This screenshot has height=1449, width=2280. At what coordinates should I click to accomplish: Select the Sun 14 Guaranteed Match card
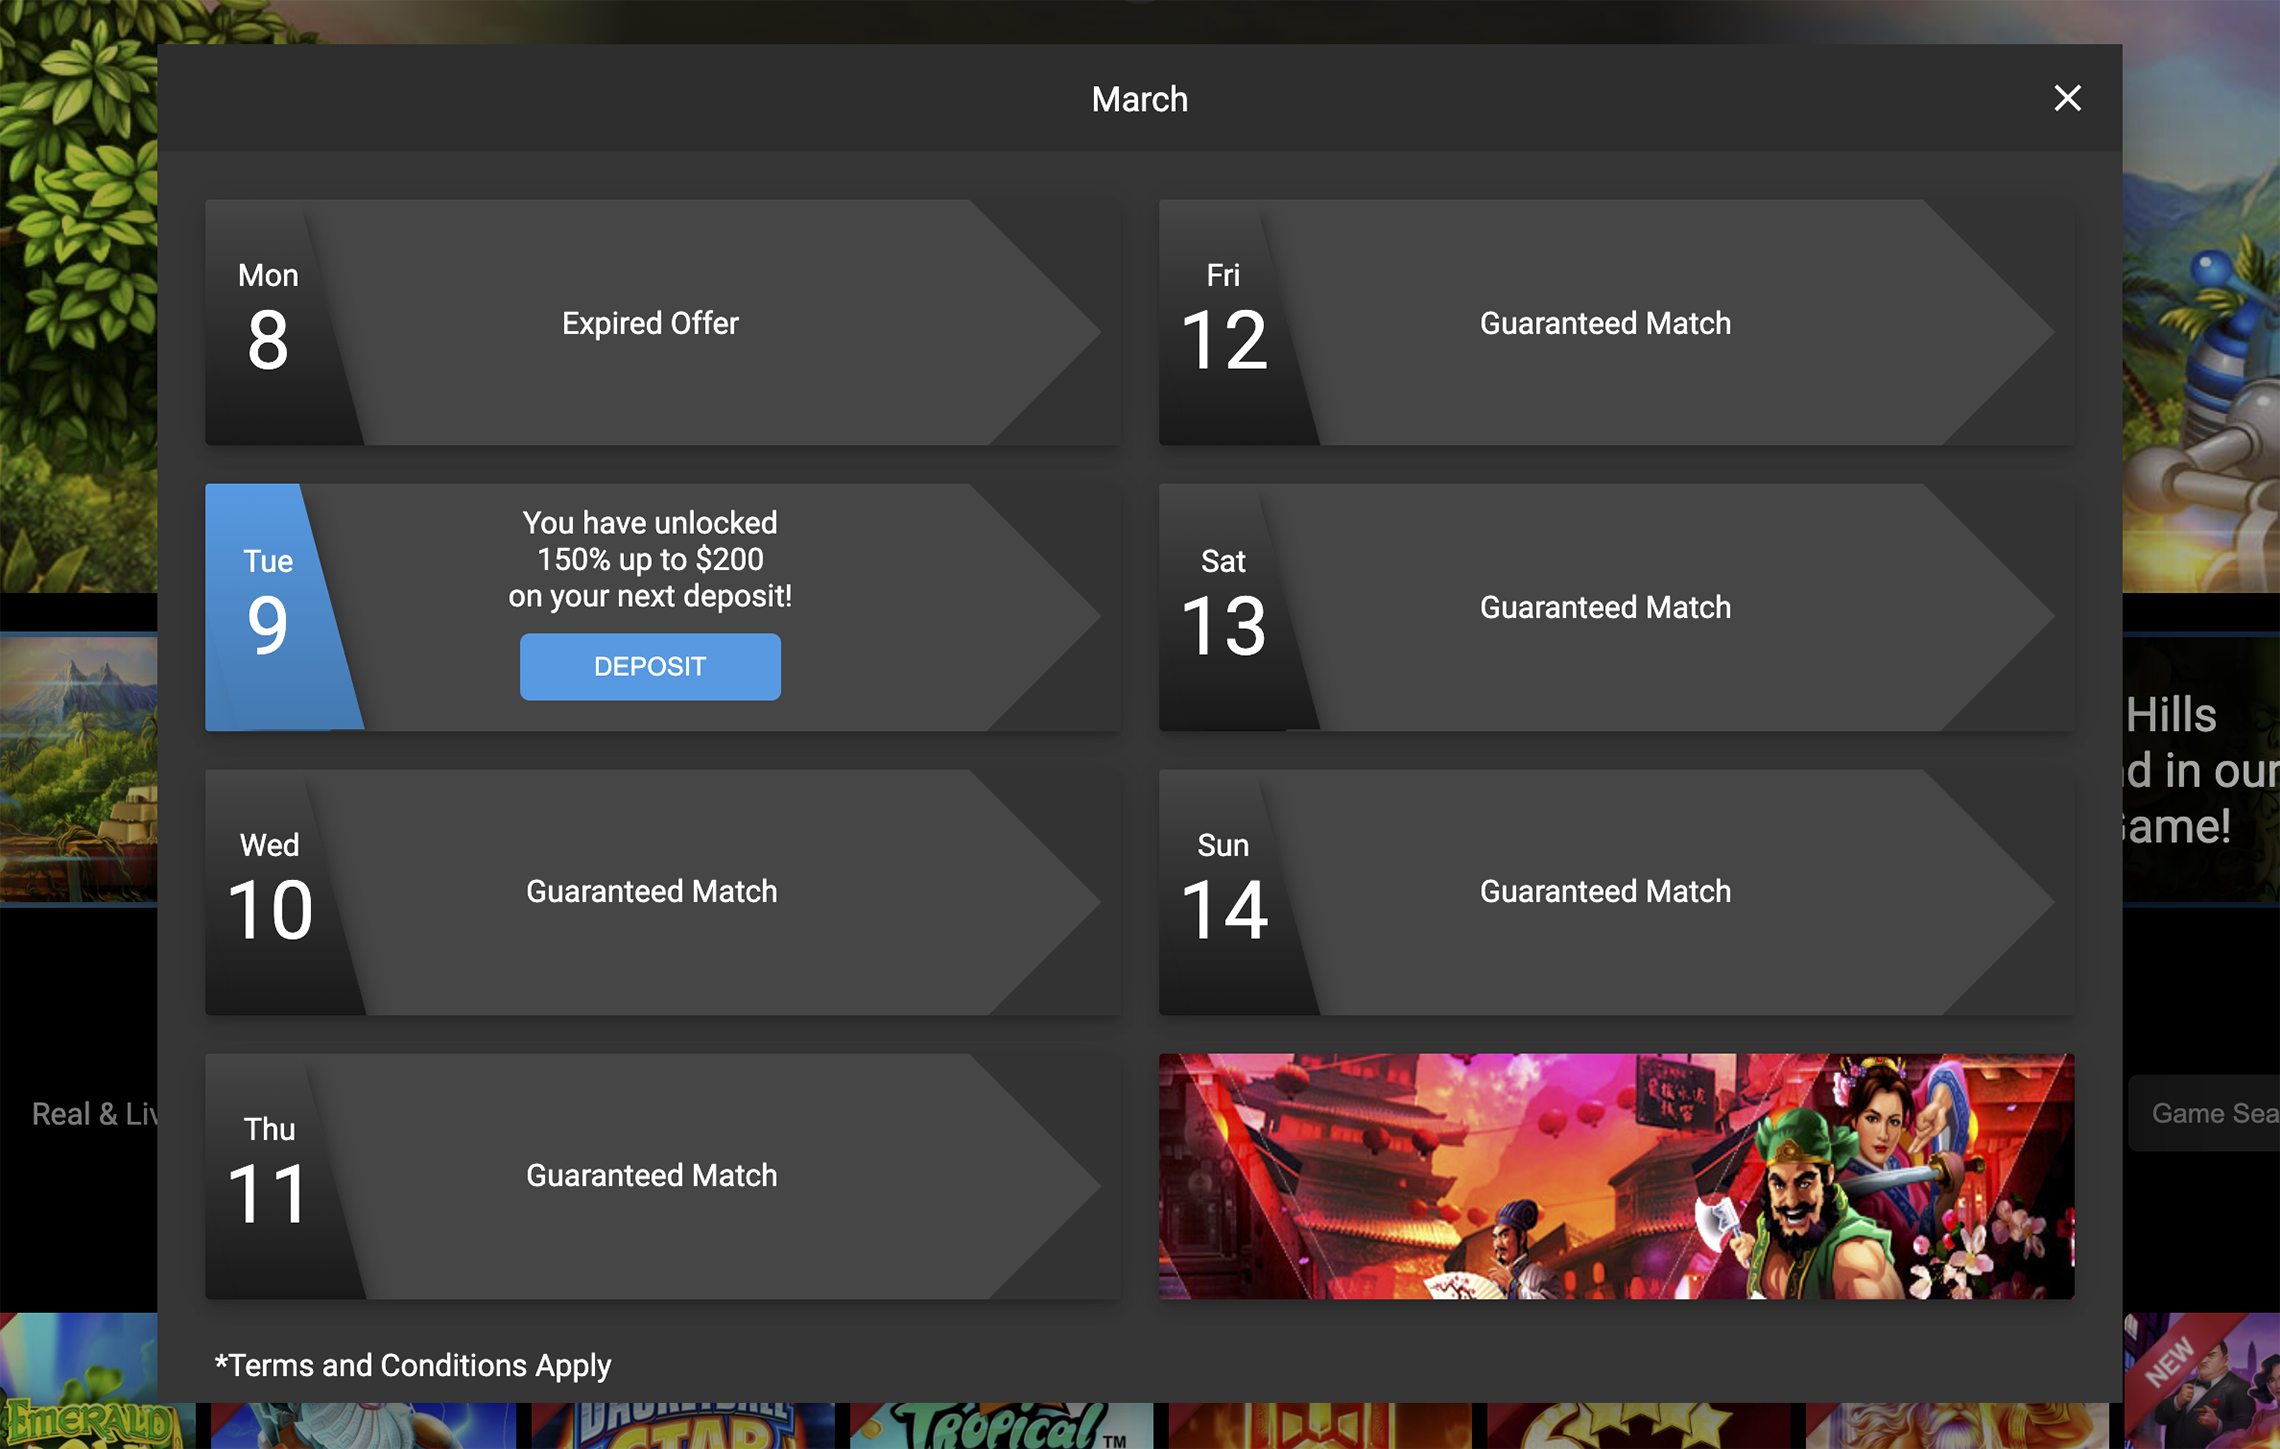click(1616, 892)
